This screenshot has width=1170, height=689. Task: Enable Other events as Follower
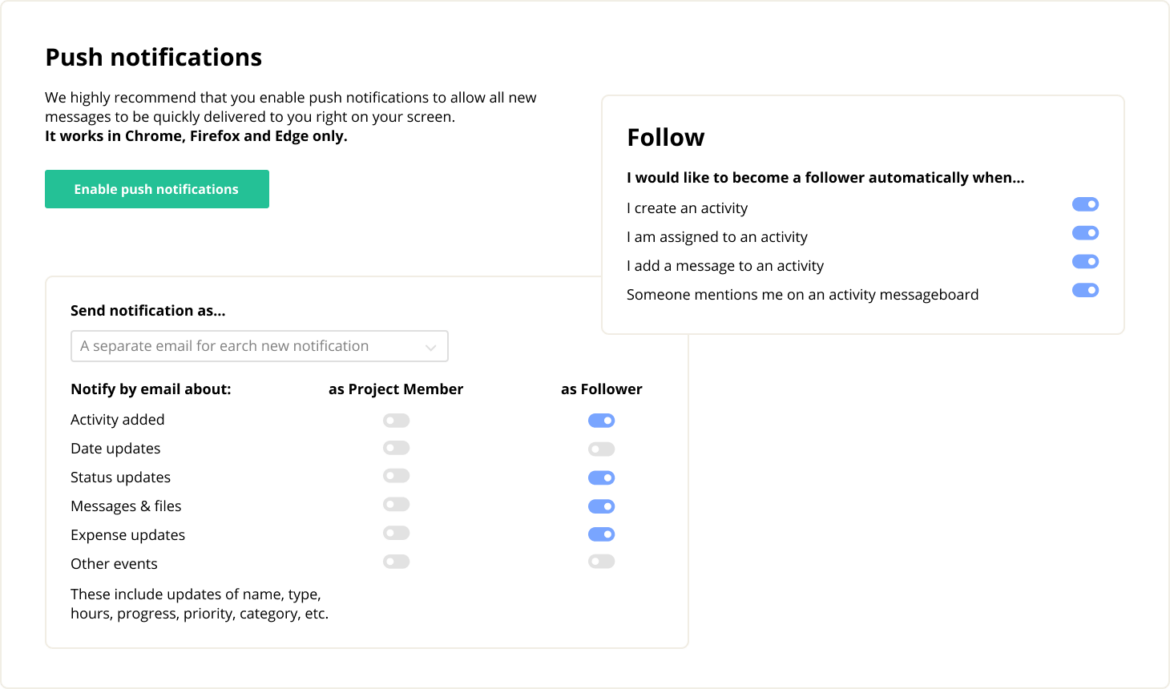pos(601,562)
